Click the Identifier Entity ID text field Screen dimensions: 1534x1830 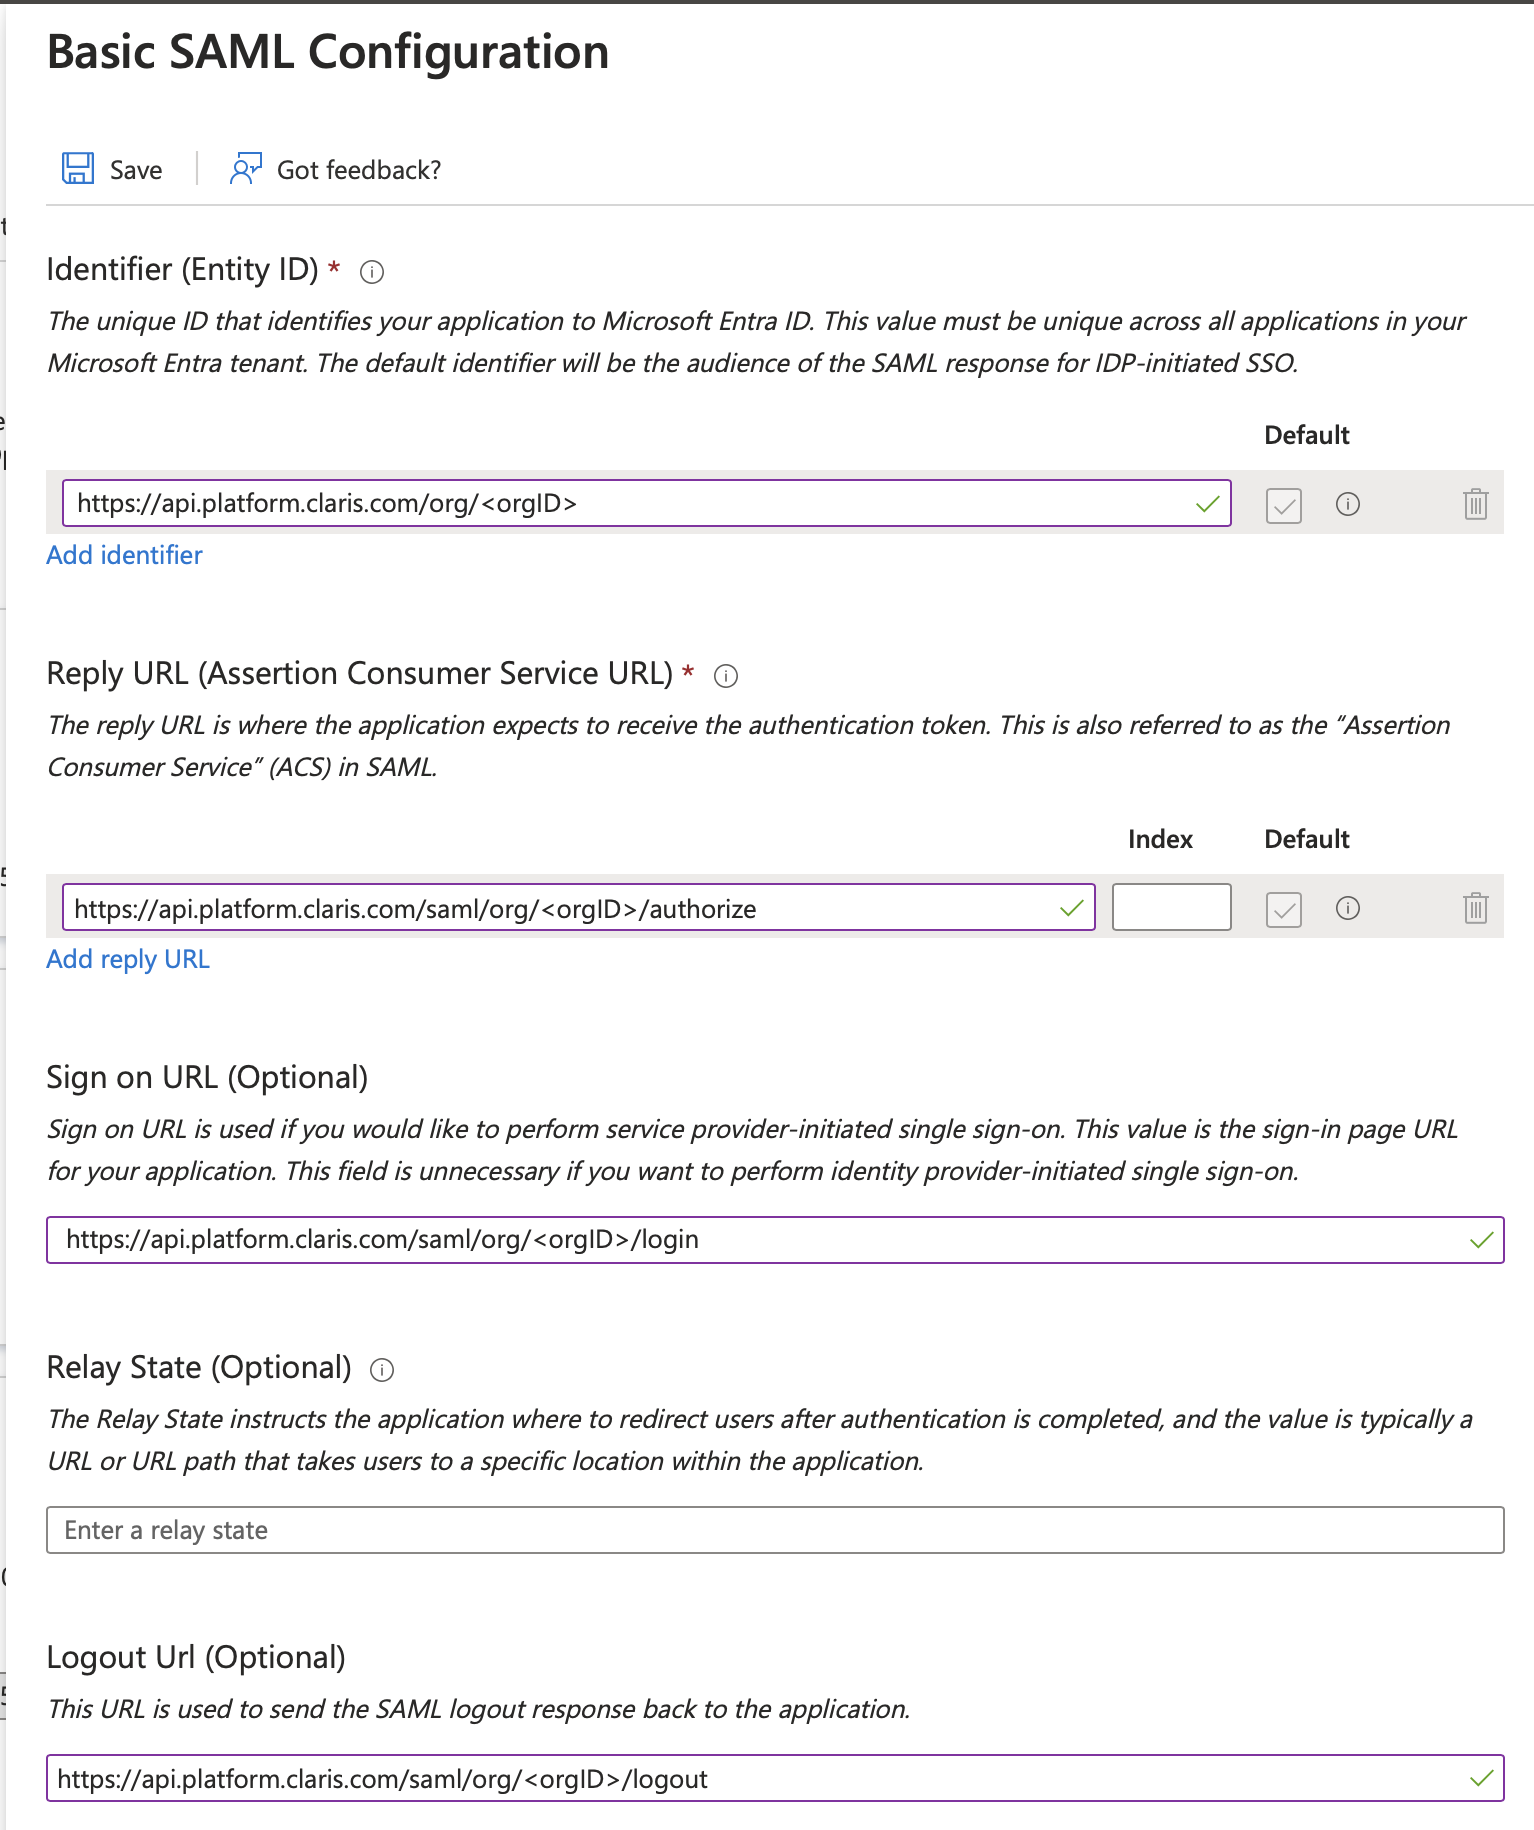click(x=630, y=503)
